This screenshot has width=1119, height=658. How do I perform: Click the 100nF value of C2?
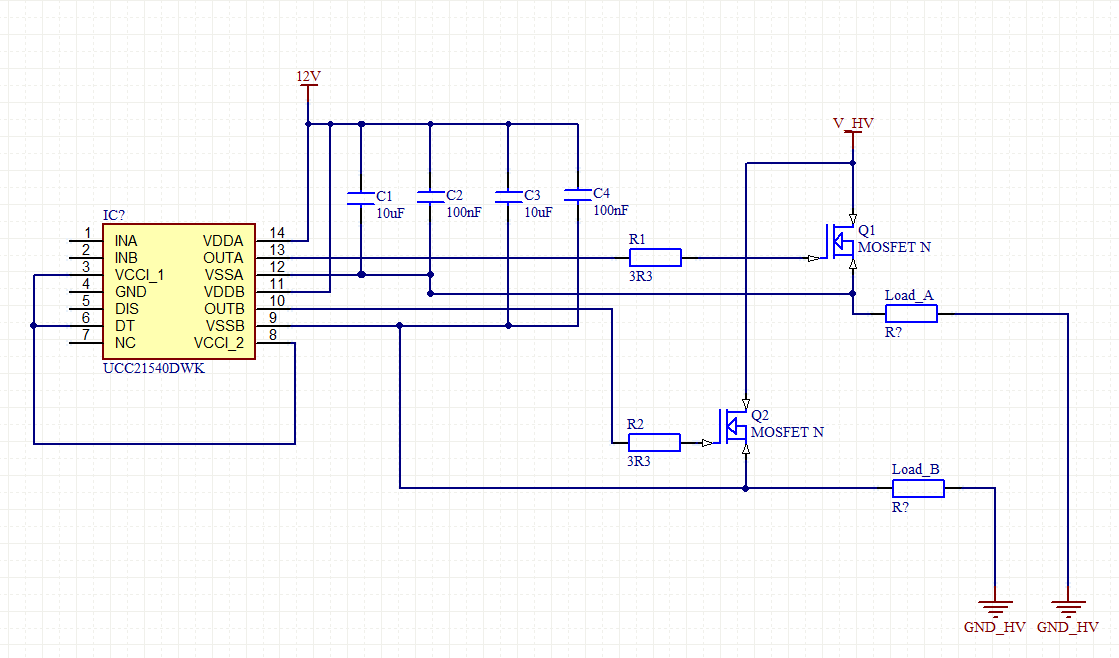(x=464, y=213)
